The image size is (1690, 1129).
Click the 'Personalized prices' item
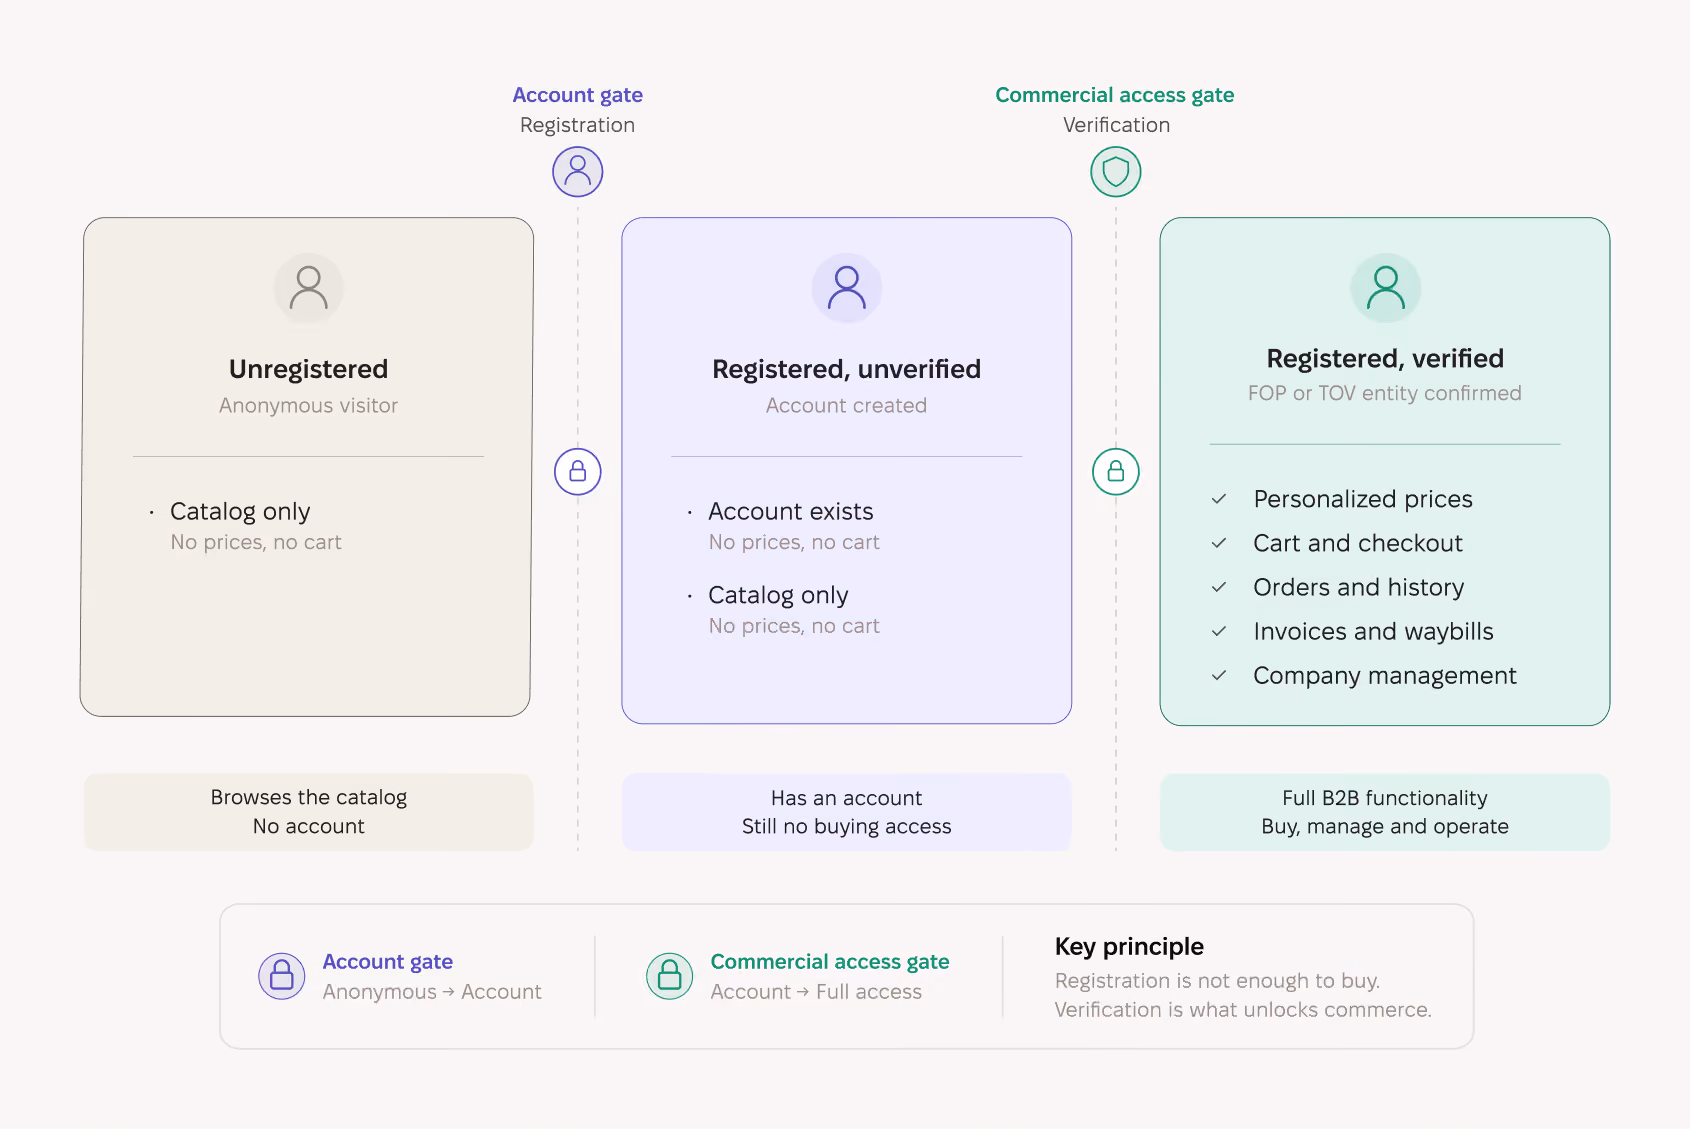(1363, 499)
